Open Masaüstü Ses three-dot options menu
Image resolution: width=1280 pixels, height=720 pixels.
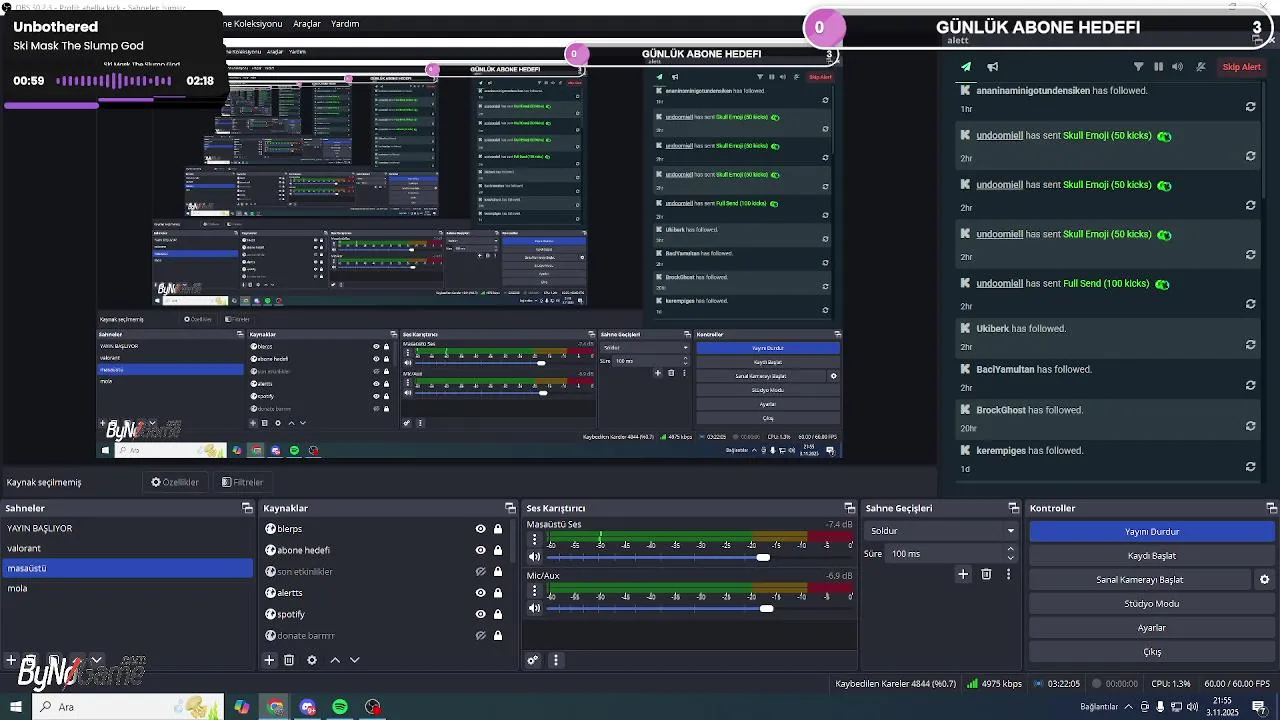coord(535,540)
